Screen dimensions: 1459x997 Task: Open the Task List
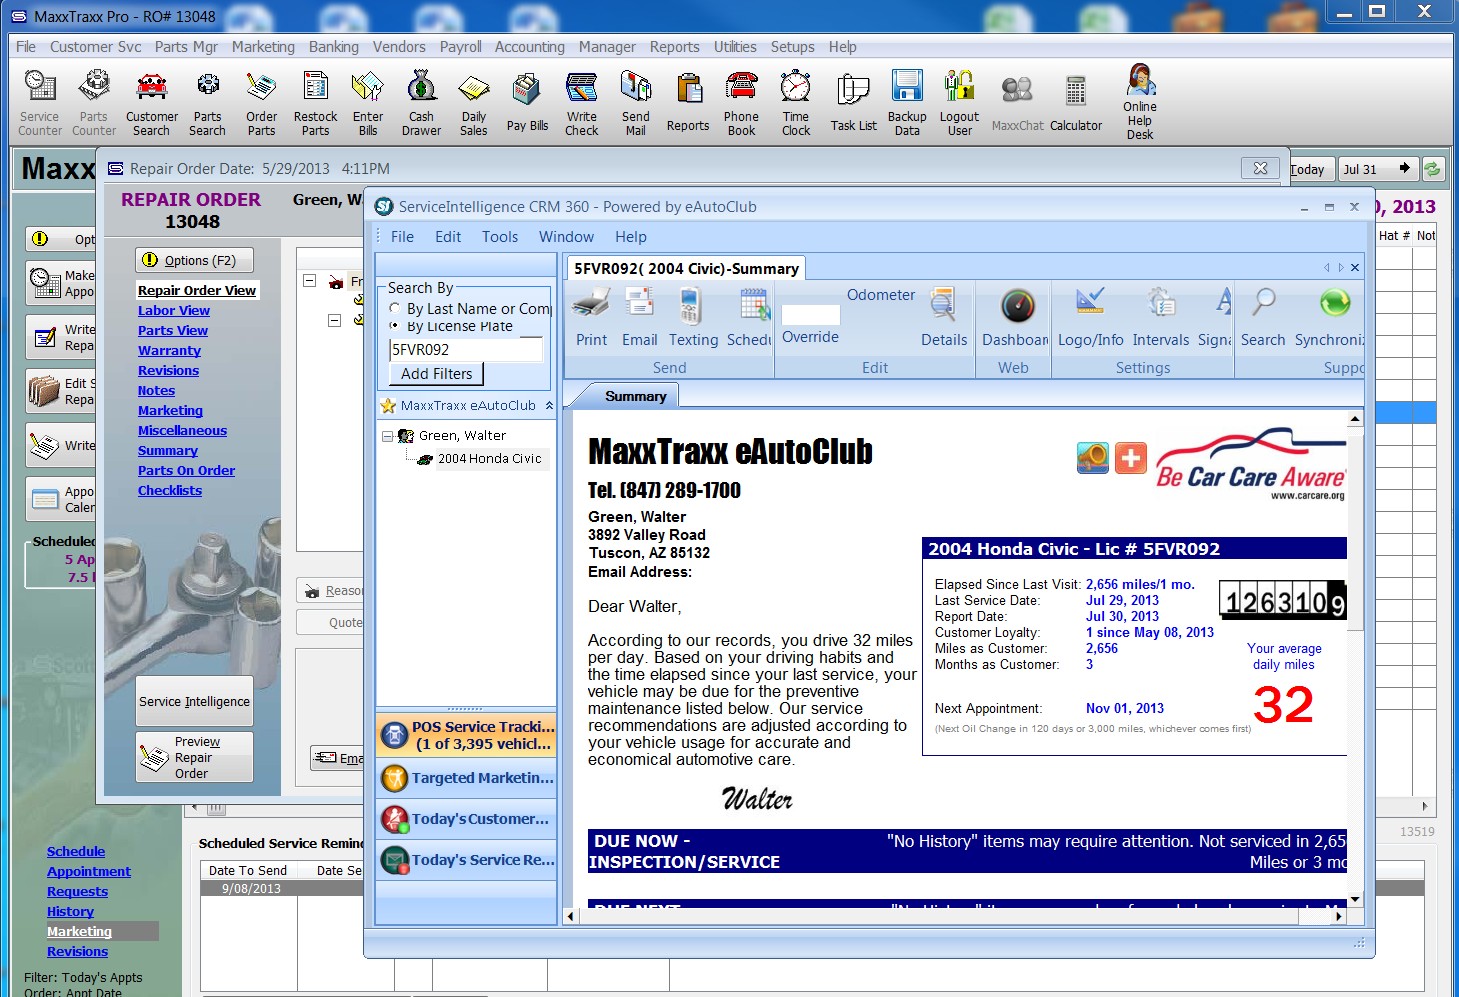[x=853, y=103]
